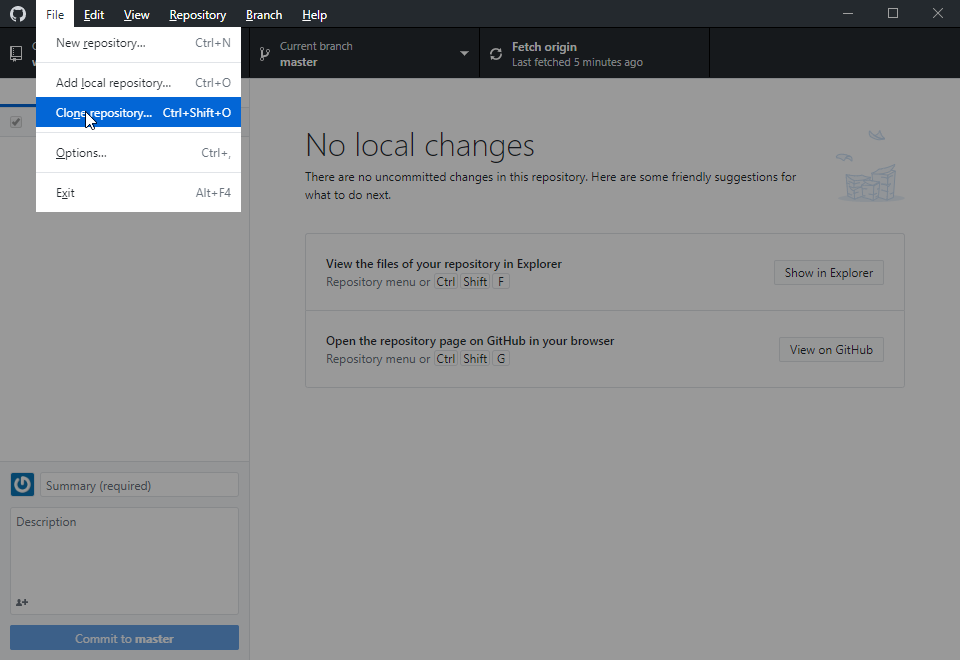
Task: Minimize the GitHub Desktop window
Action: point(848,13)
